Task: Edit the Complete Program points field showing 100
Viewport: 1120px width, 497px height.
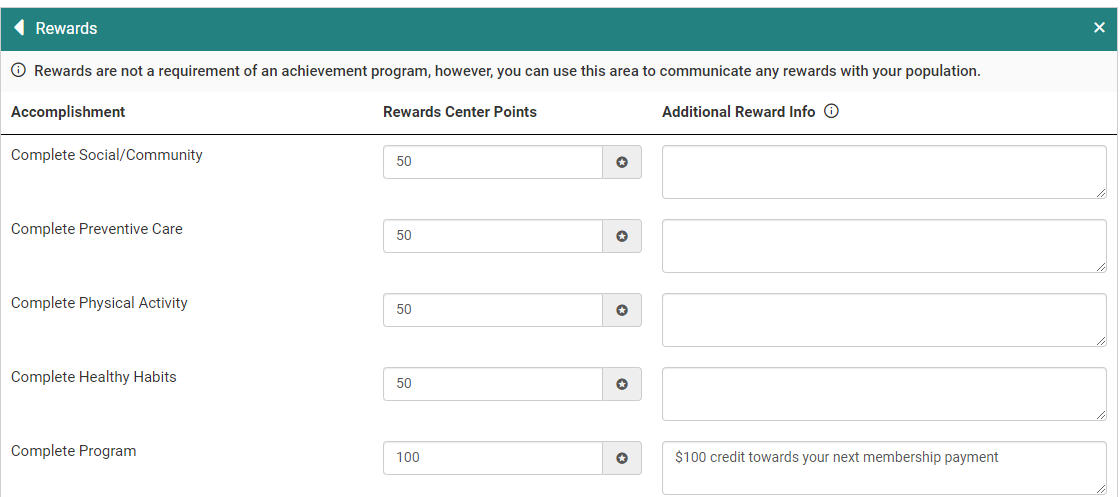Action: click(492, 458)
